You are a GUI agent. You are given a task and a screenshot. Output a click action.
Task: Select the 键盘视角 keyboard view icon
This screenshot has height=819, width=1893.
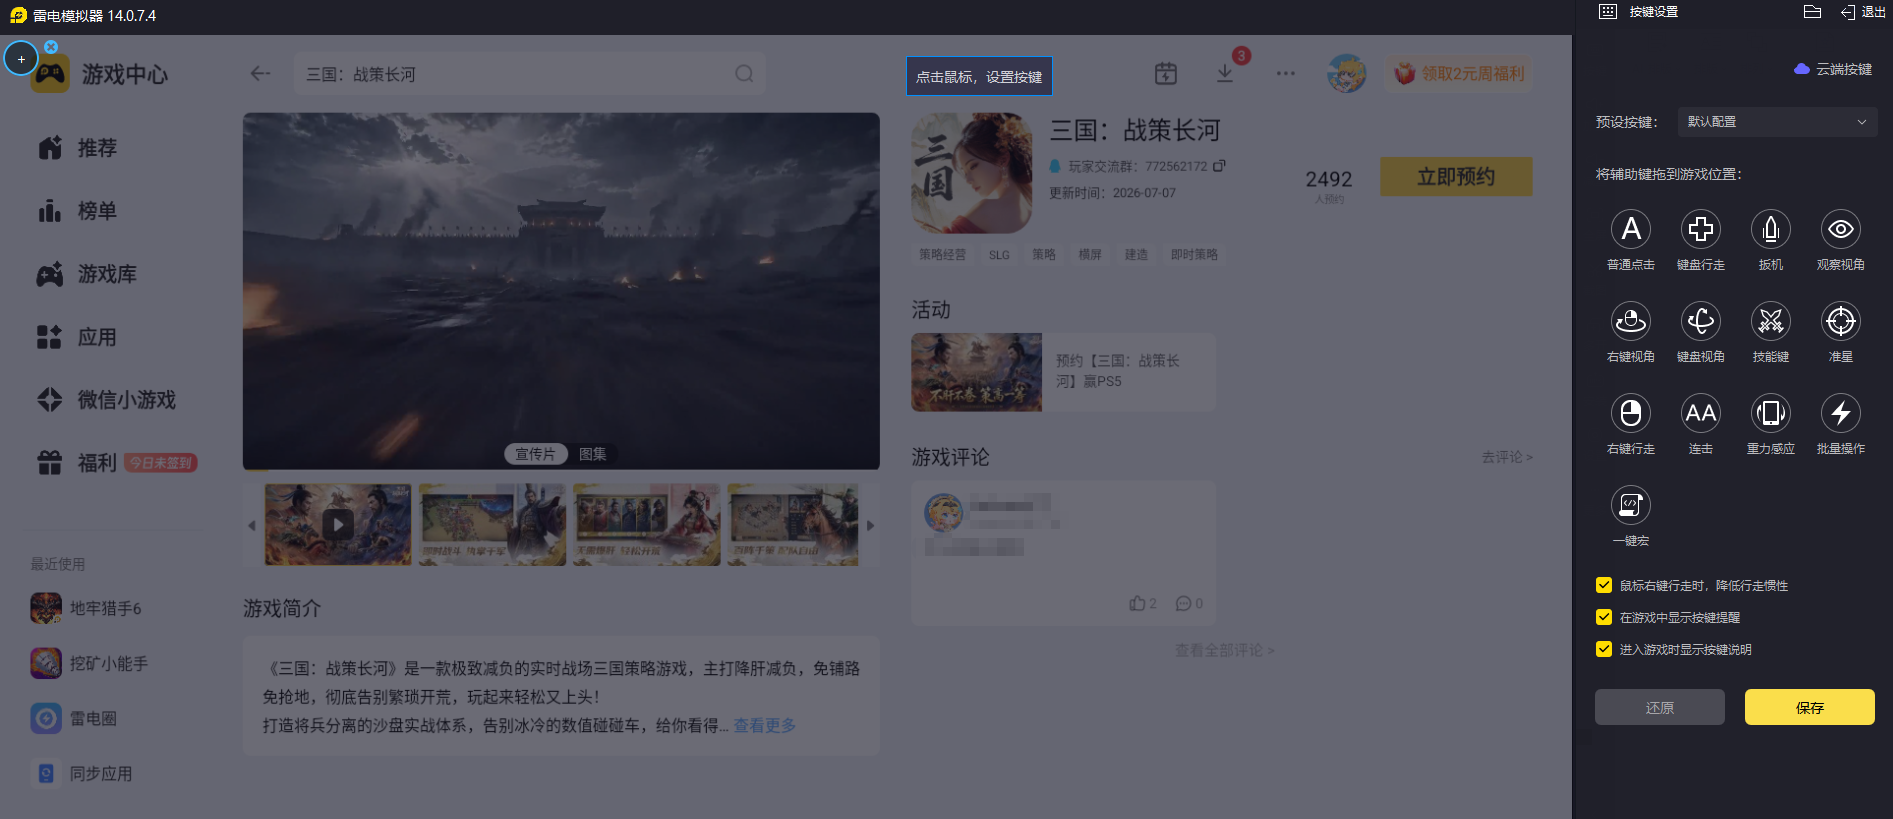[1701, 321]
